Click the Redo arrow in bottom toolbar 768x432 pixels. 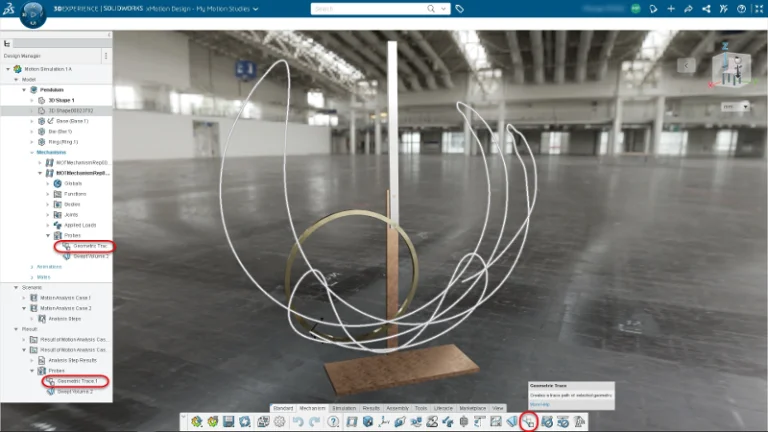[x=314, y=421]
